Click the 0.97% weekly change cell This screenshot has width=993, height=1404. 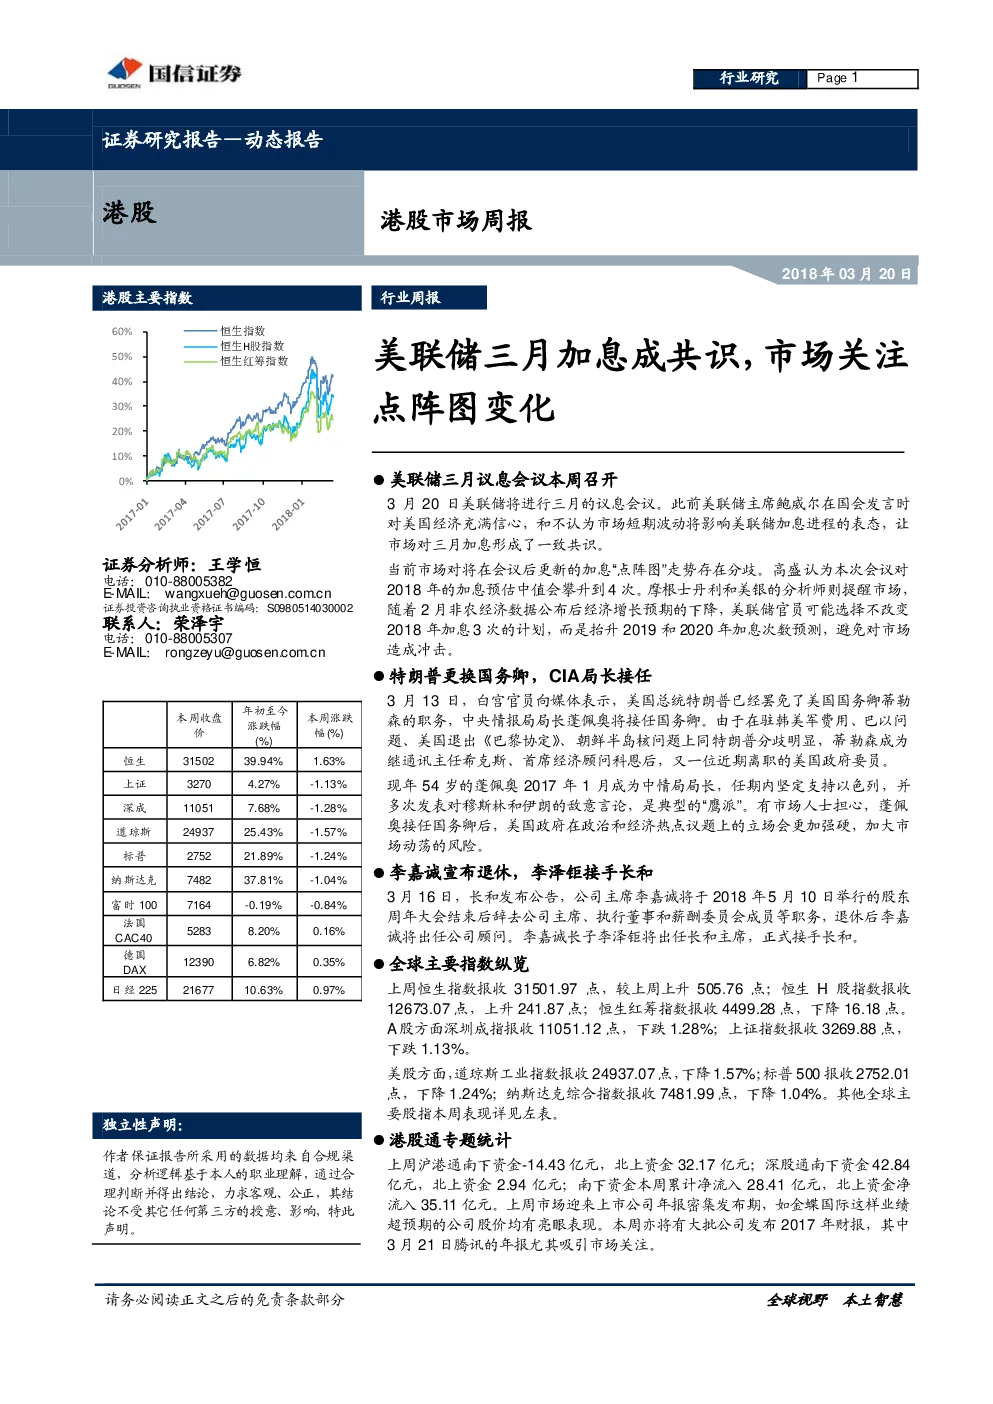[x=328, y=990]
